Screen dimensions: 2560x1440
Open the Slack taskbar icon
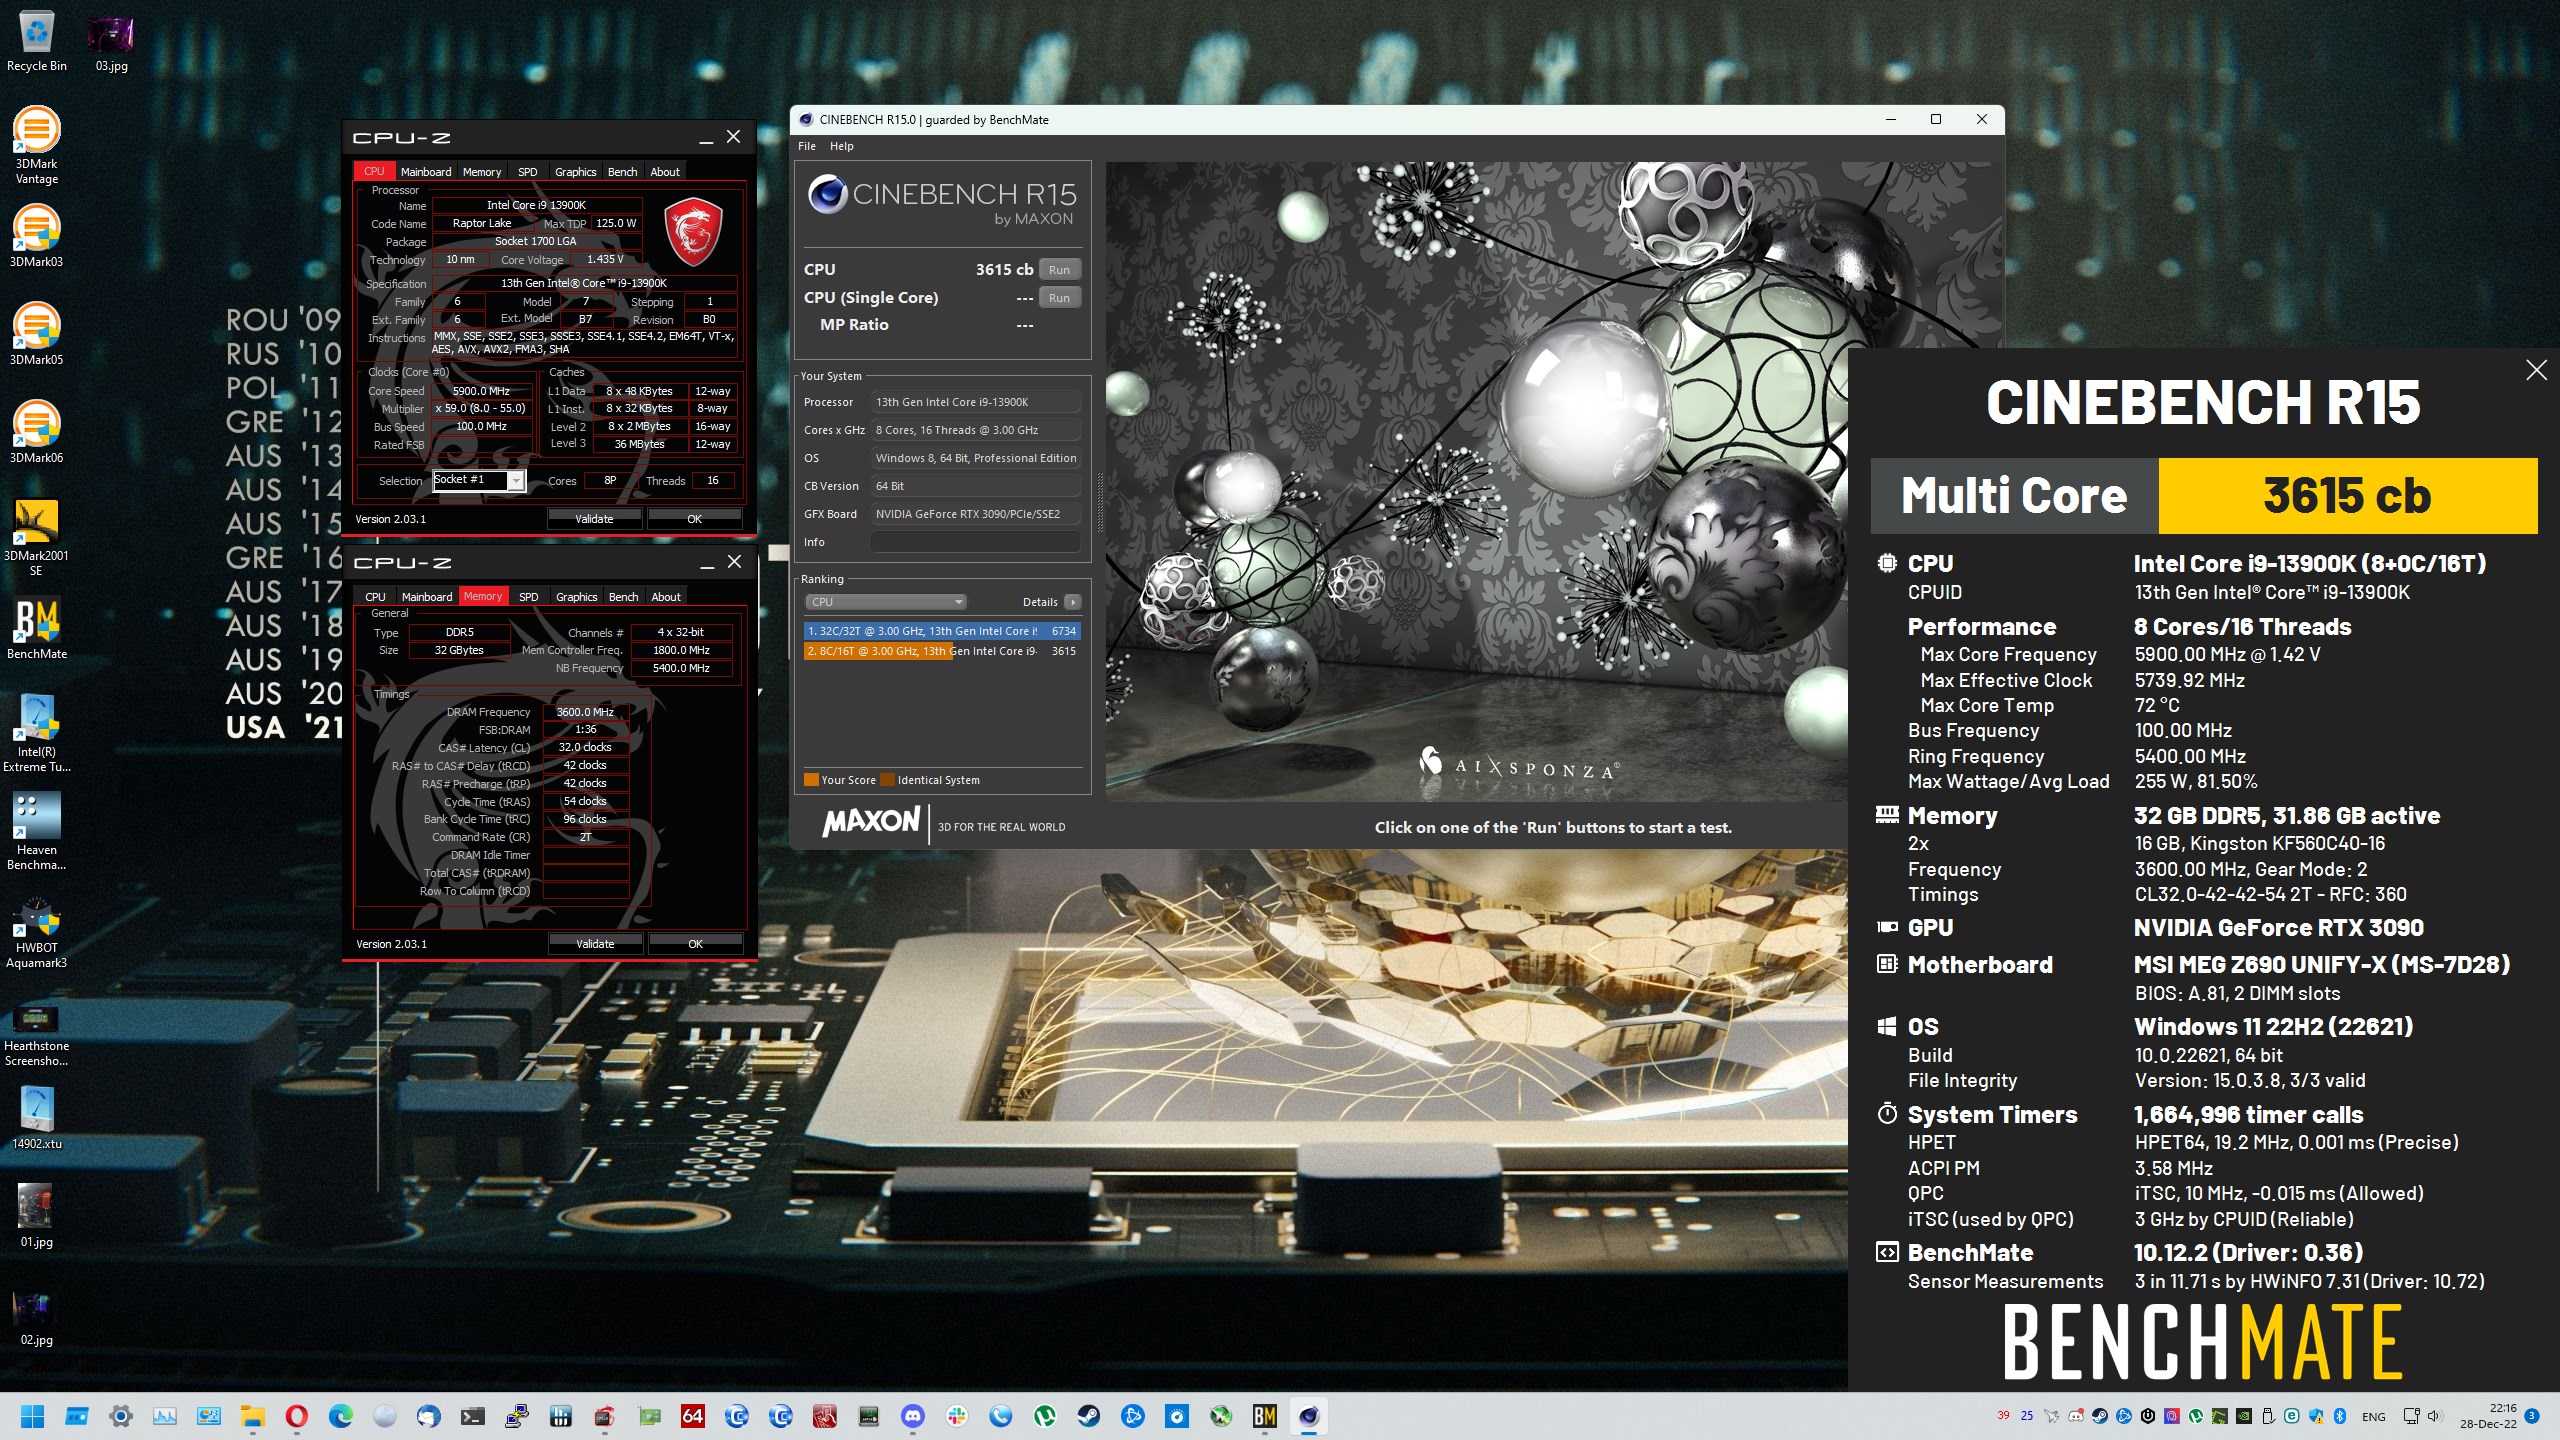pyautogui.click(x=957, y=1416)
